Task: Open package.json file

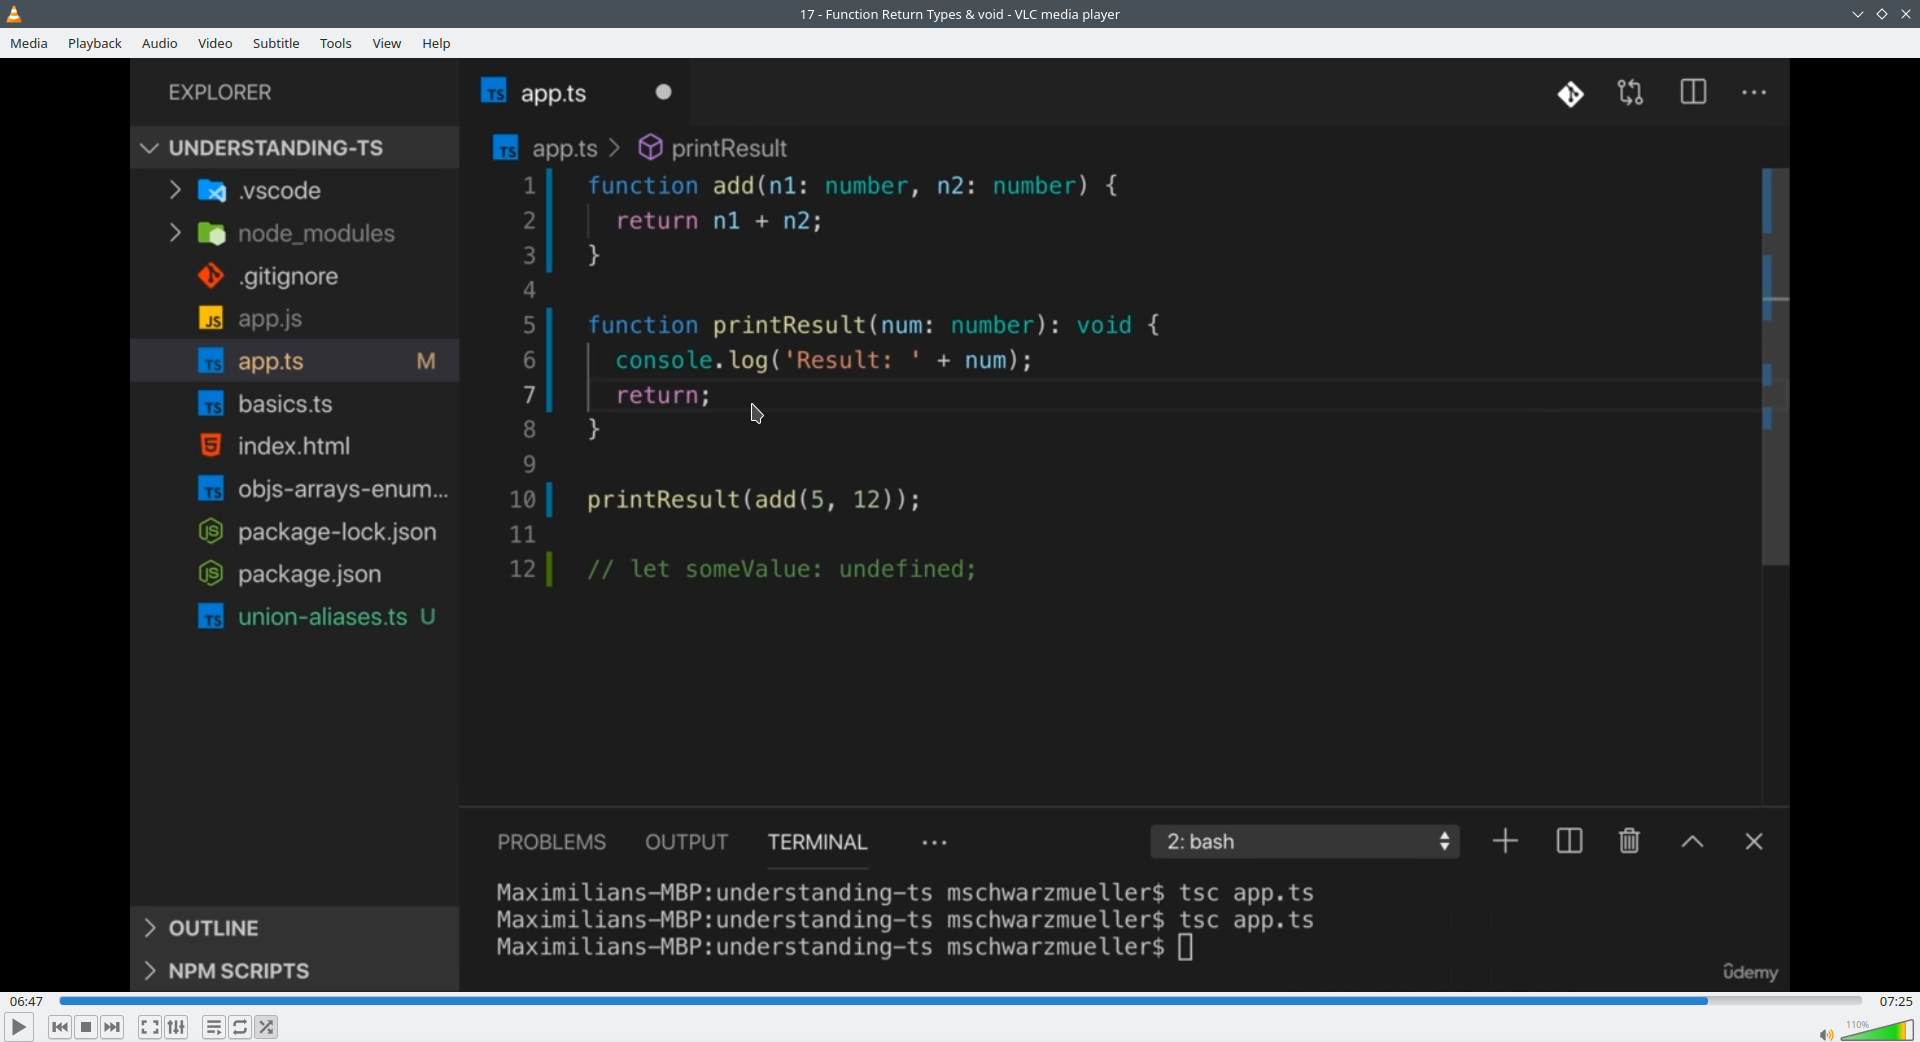Action: (x=295, y=574)
